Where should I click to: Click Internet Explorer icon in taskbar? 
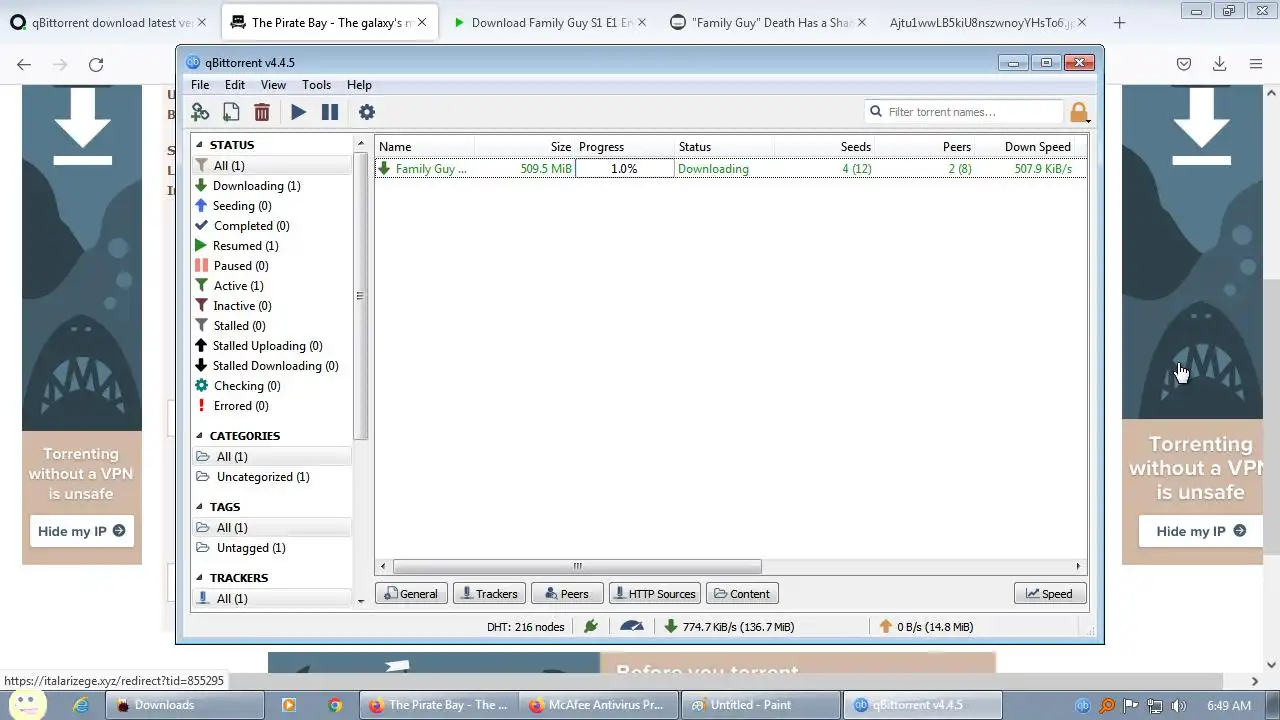82,705
